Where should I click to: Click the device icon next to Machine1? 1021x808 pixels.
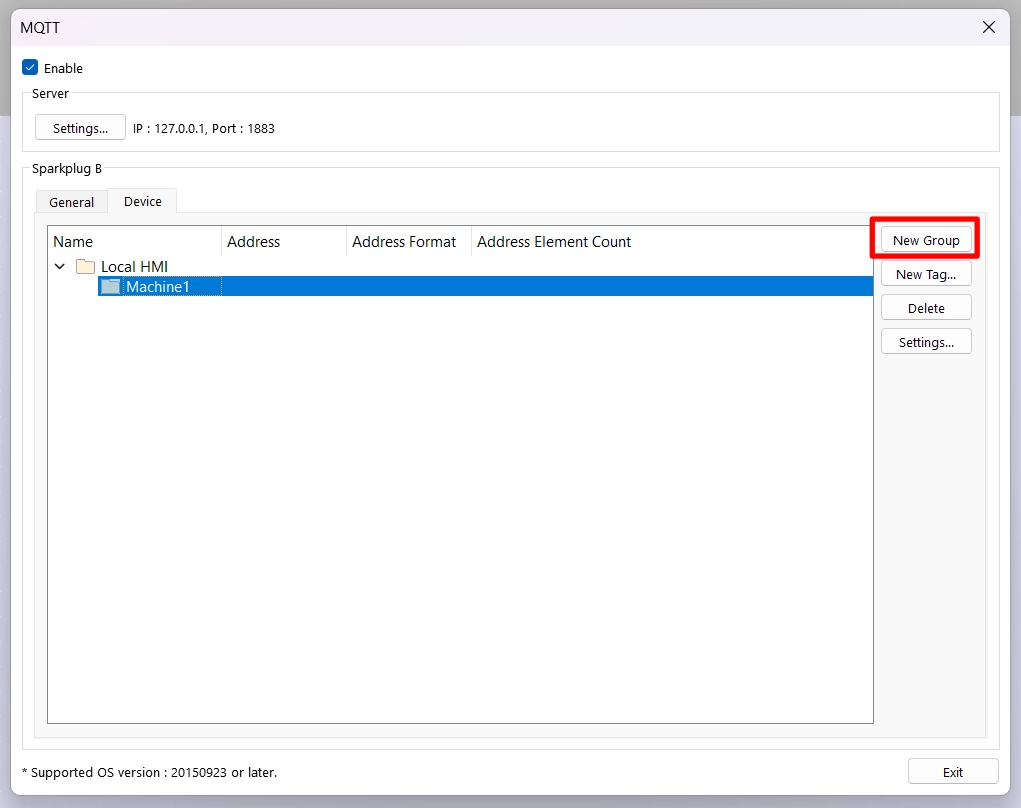pyautogui.click(x=110, y=286)
